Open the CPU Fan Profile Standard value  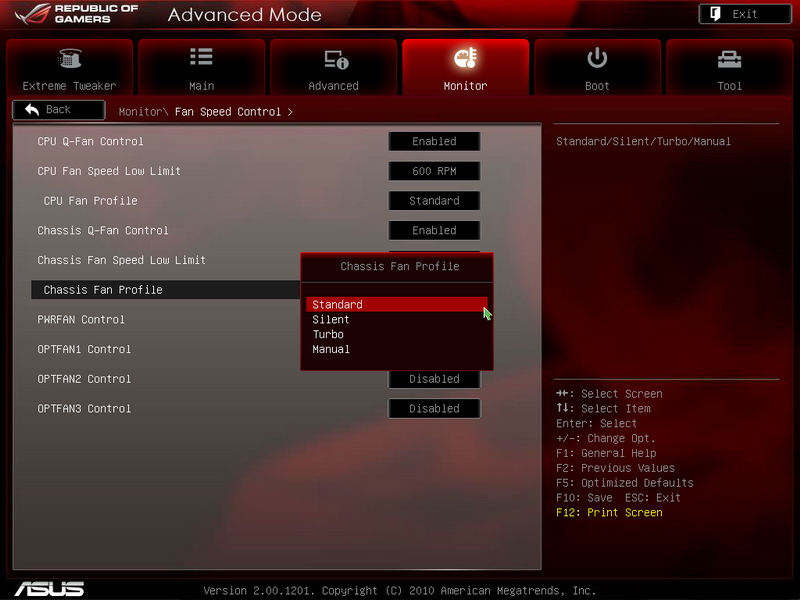(x=434, y=201)
